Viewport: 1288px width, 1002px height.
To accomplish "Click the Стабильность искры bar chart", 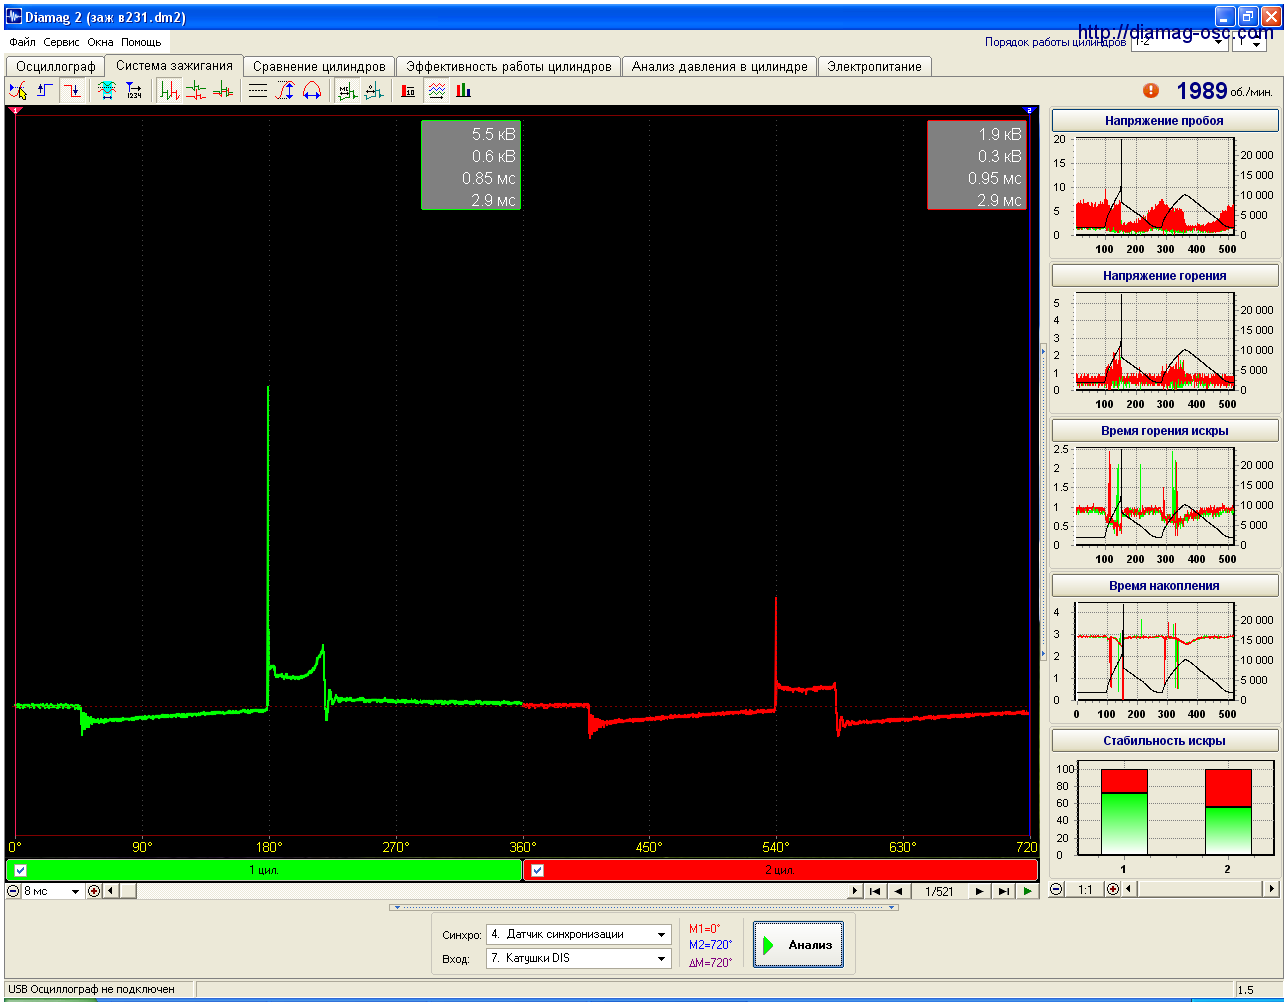I will pyautogui.click(x=1164, y=818).
